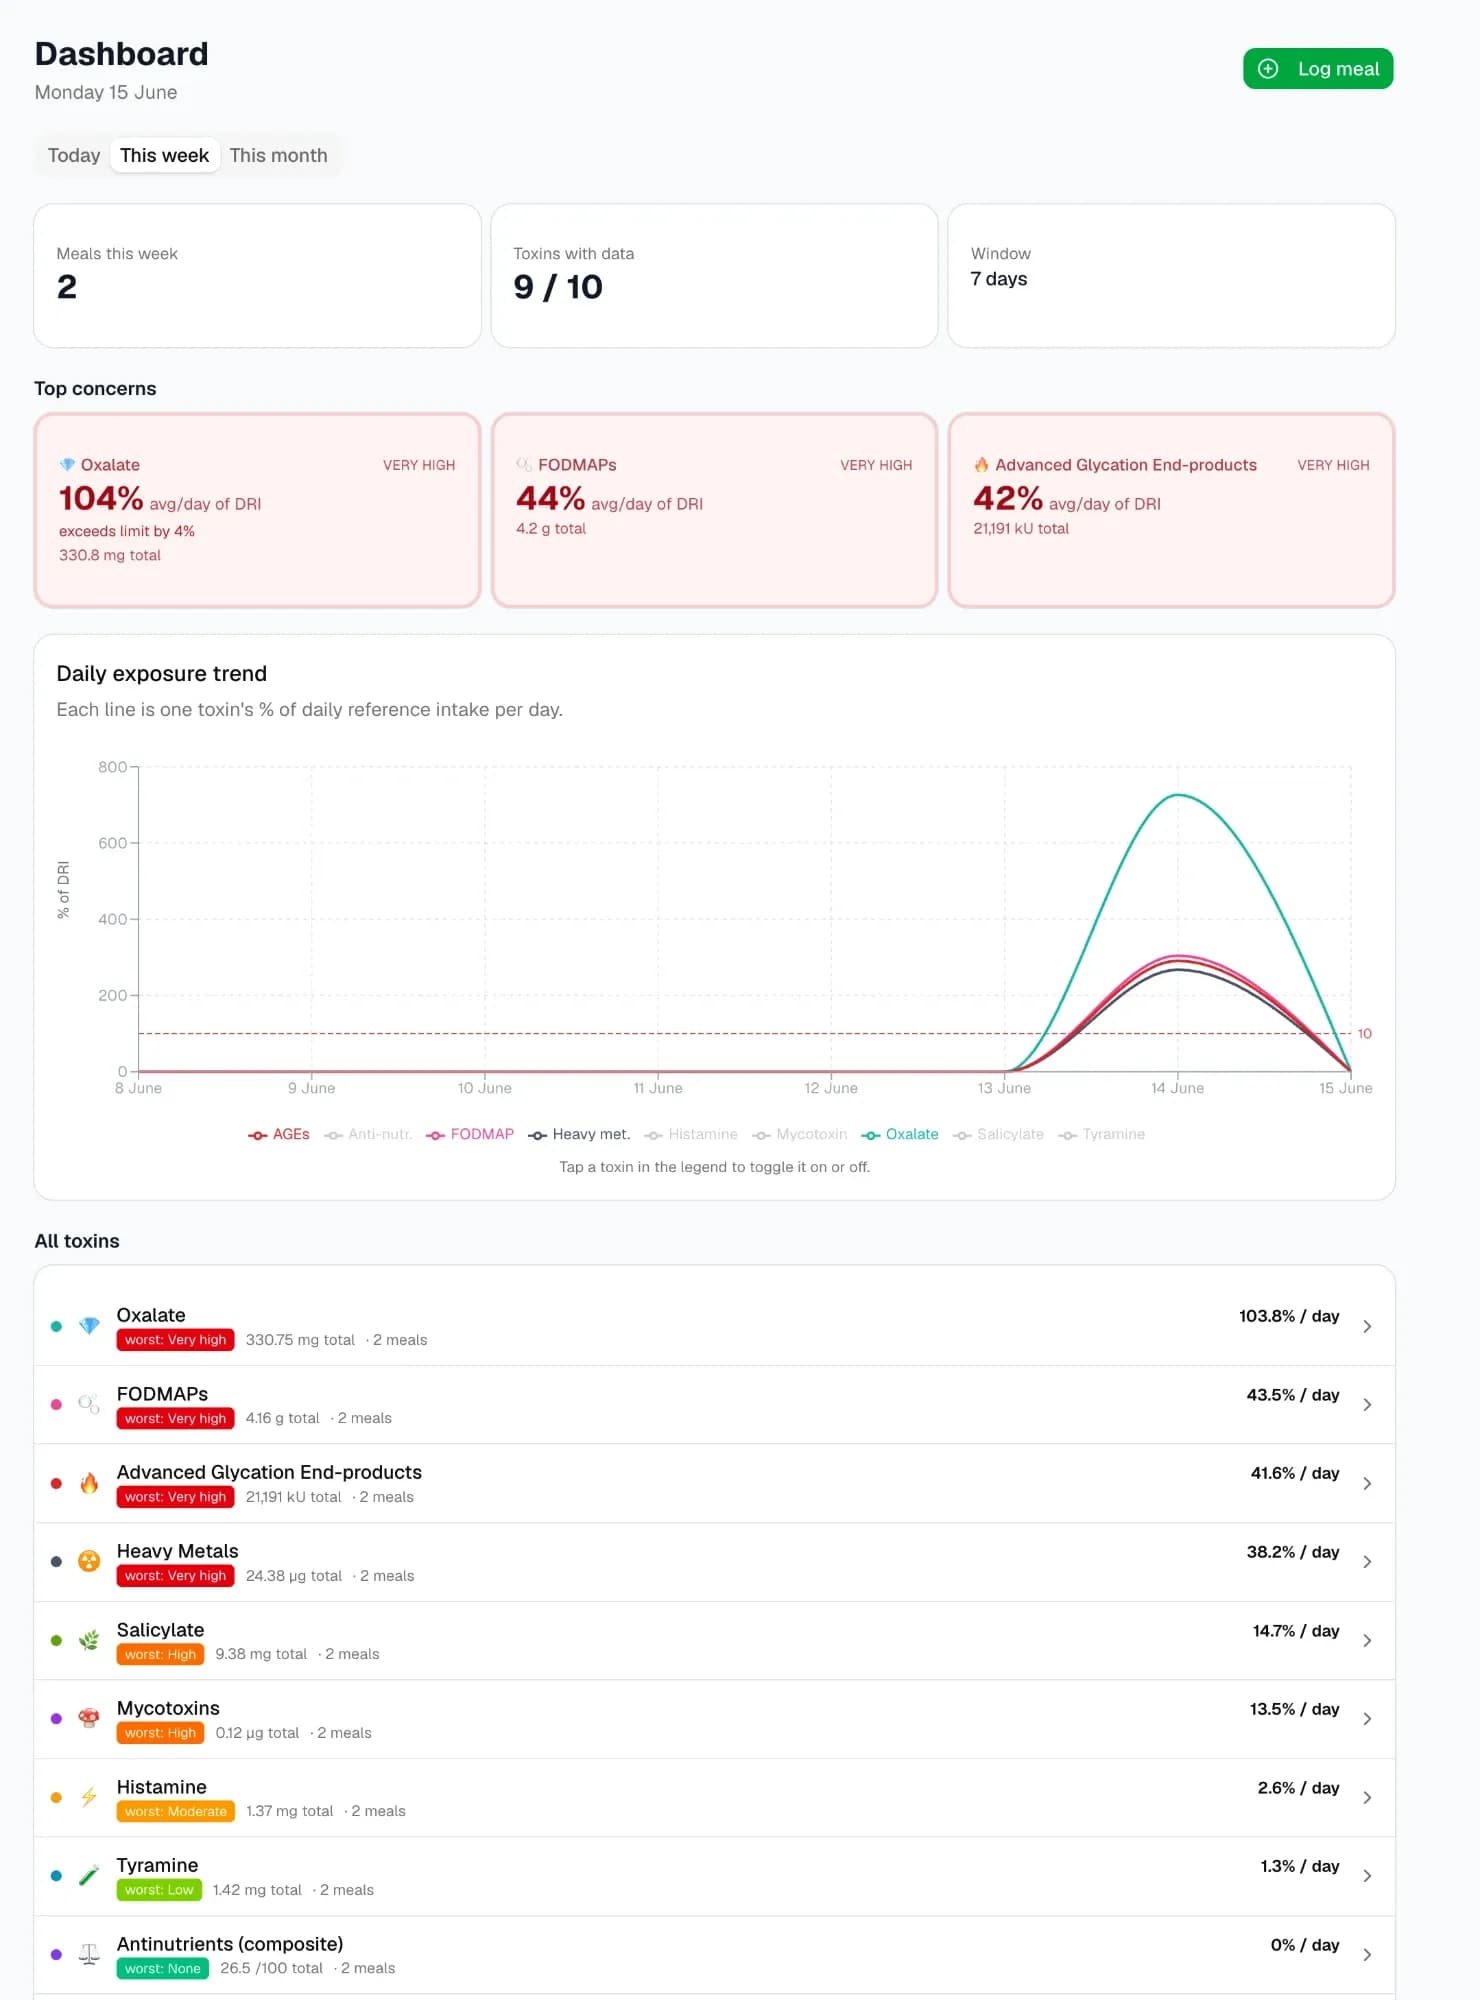The width and height of the screenshot is (1480, 2000).
Task: Open Heavy Metals details via row chevron
Action: pyautogui.click(x=1367, y=1562)
